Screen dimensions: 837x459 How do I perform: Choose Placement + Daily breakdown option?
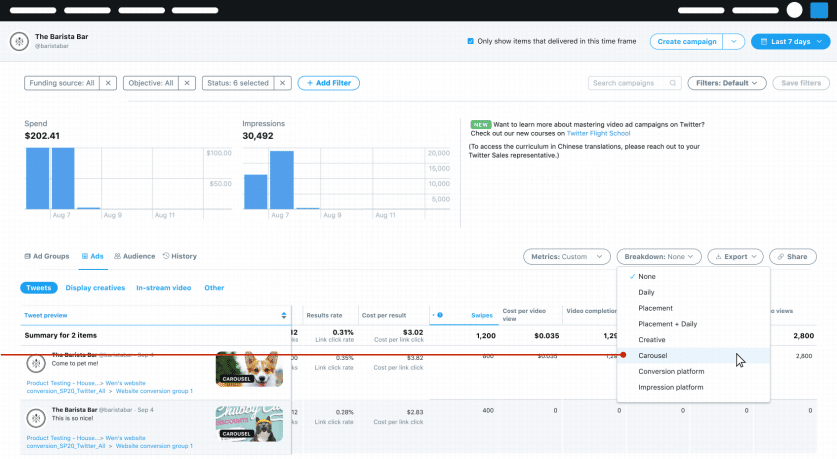point(668,324)
